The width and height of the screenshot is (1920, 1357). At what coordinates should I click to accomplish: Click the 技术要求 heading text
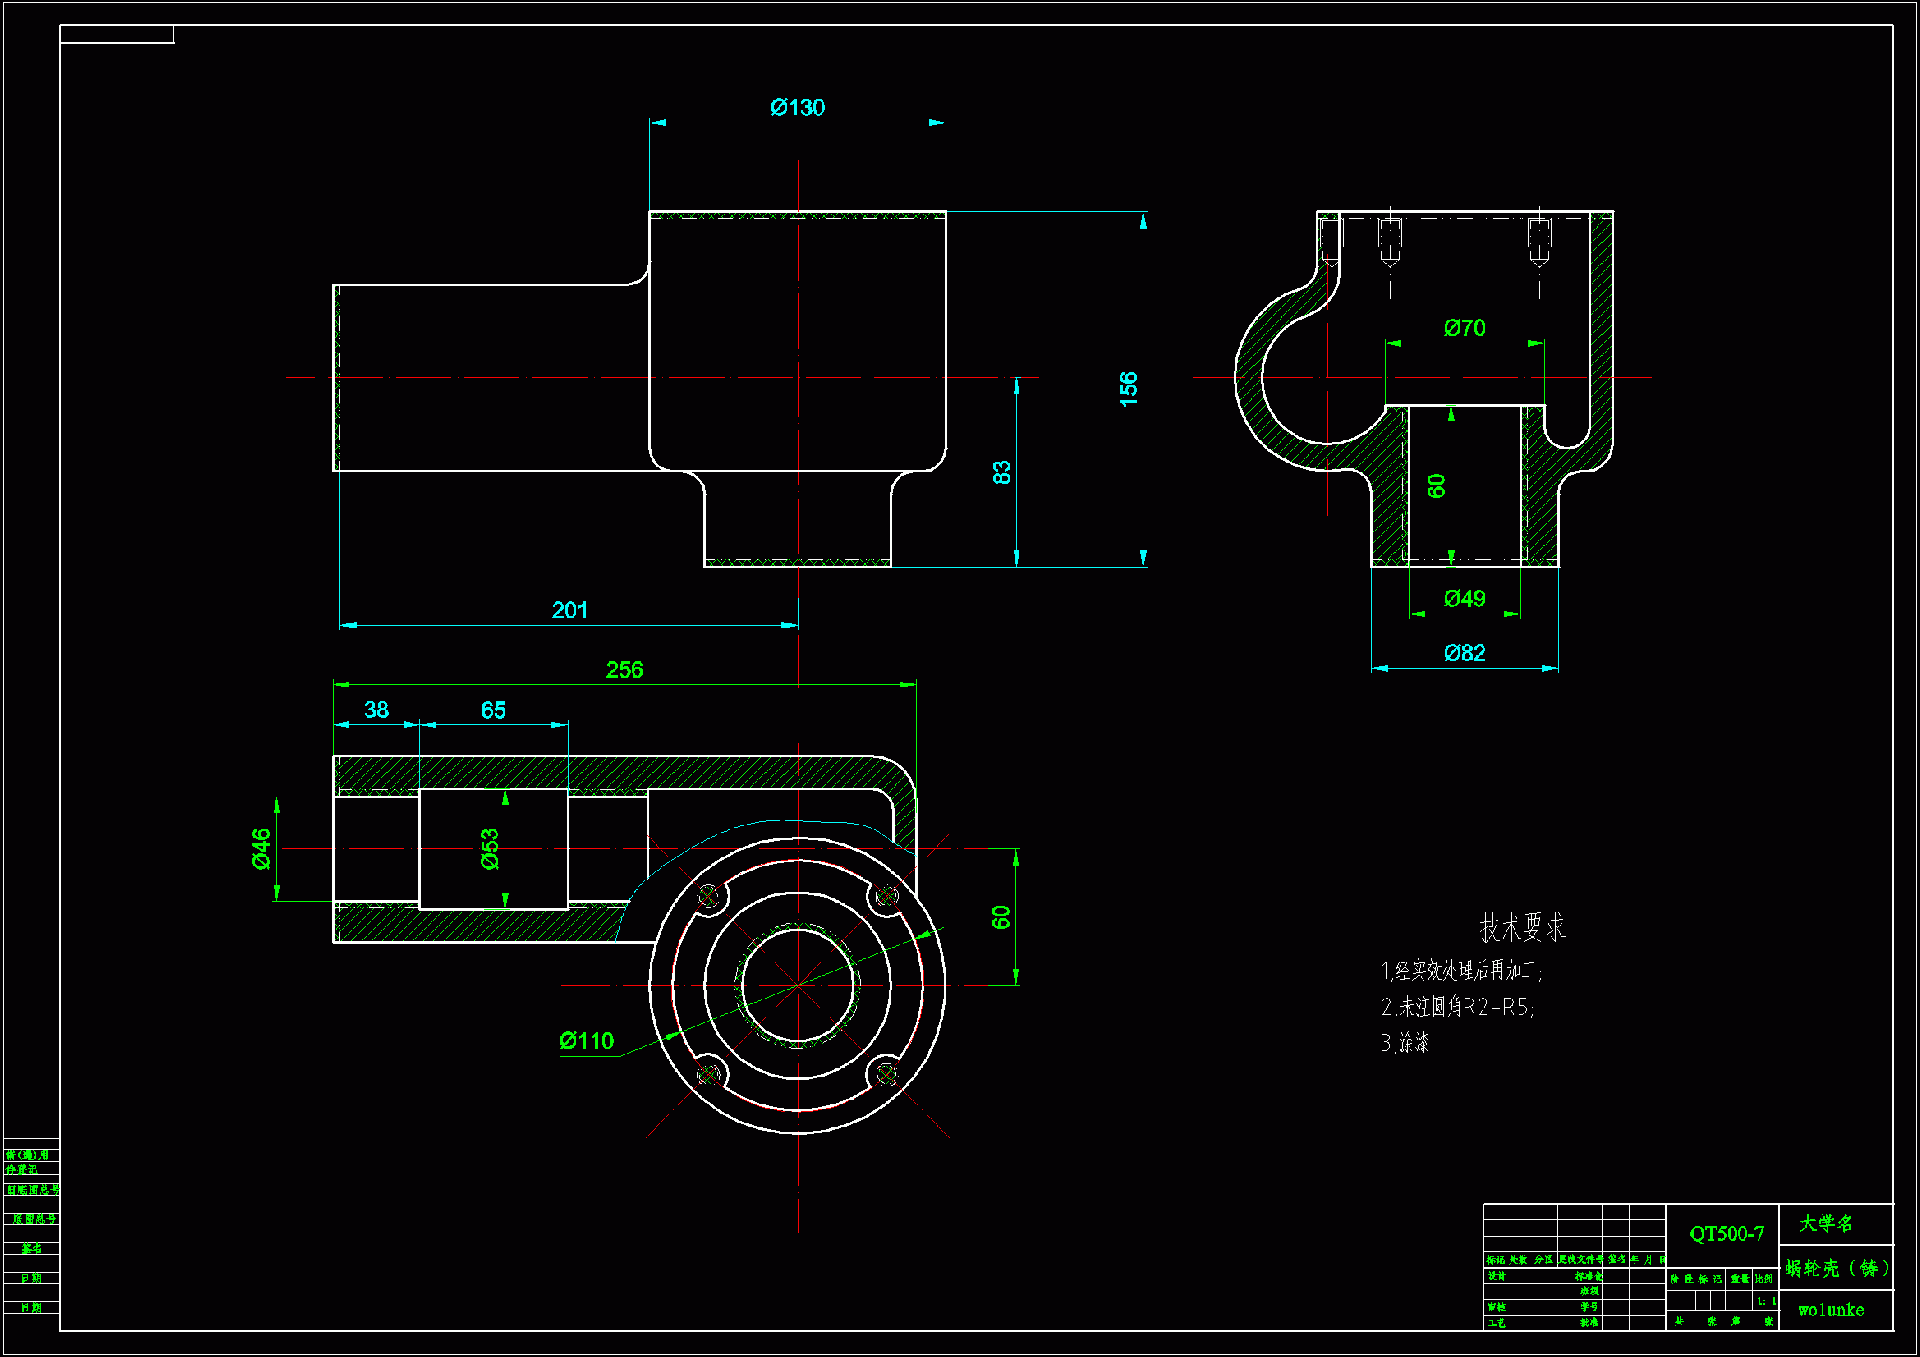tap(1522, 928)
